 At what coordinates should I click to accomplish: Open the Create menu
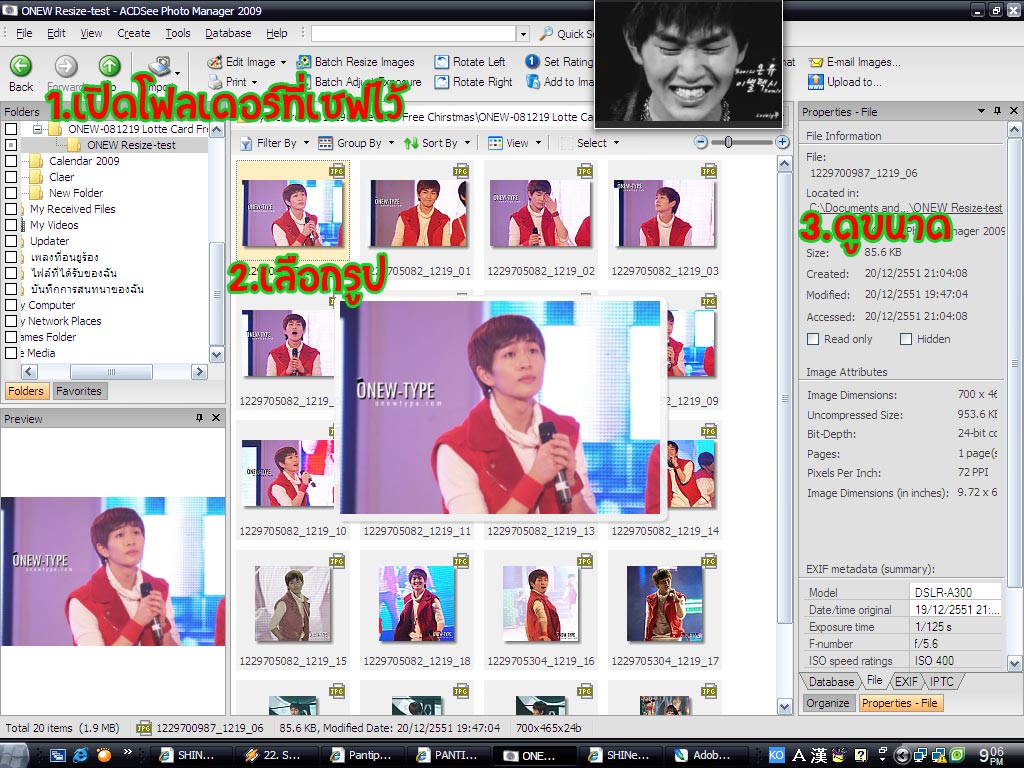[134, 33]
